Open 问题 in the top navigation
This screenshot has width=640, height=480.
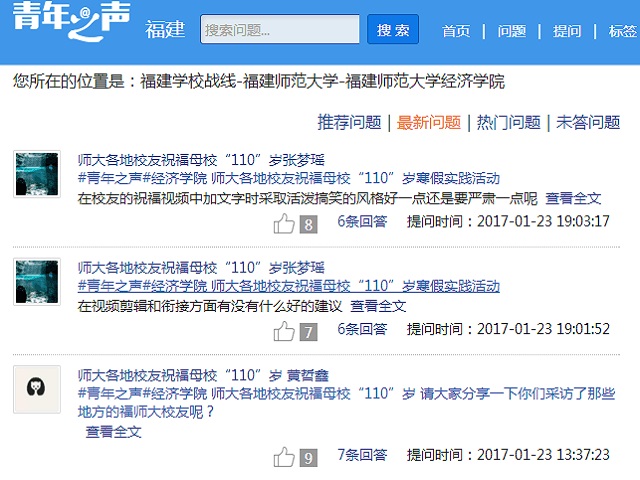tap(511, 31)
